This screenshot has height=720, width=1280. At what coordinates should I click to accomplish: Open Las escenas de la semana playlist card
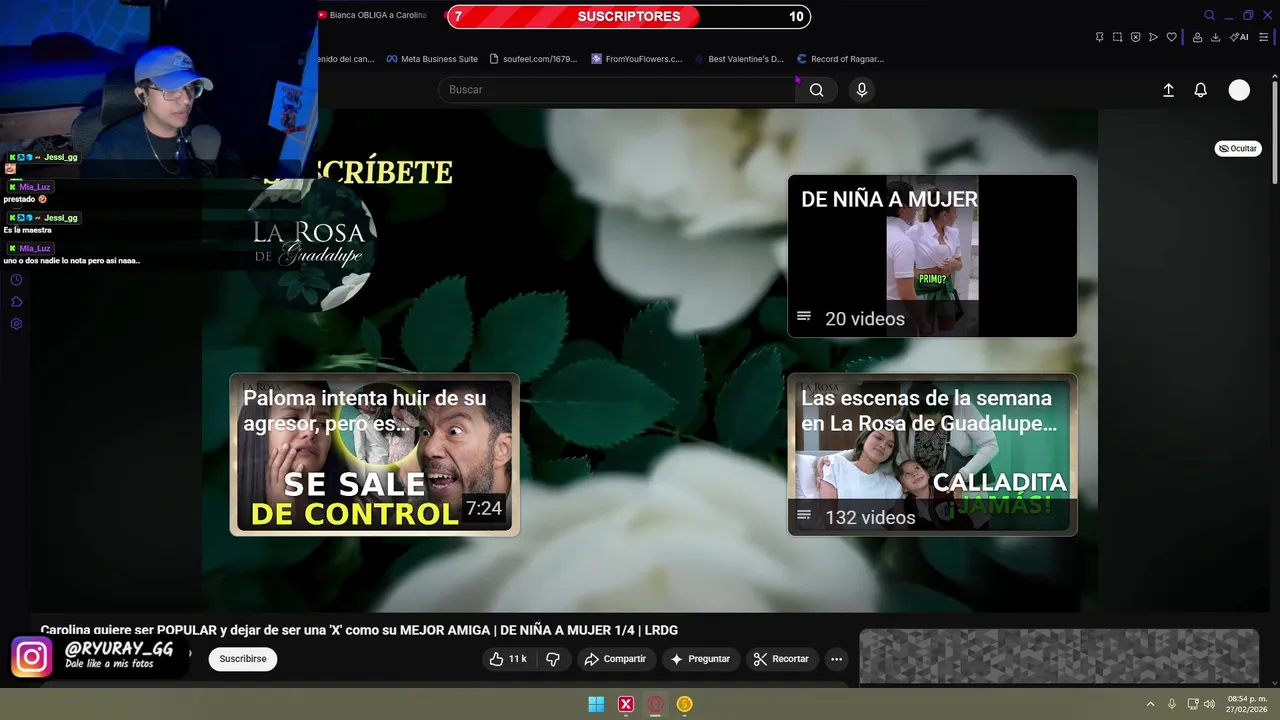pos(932,454)
